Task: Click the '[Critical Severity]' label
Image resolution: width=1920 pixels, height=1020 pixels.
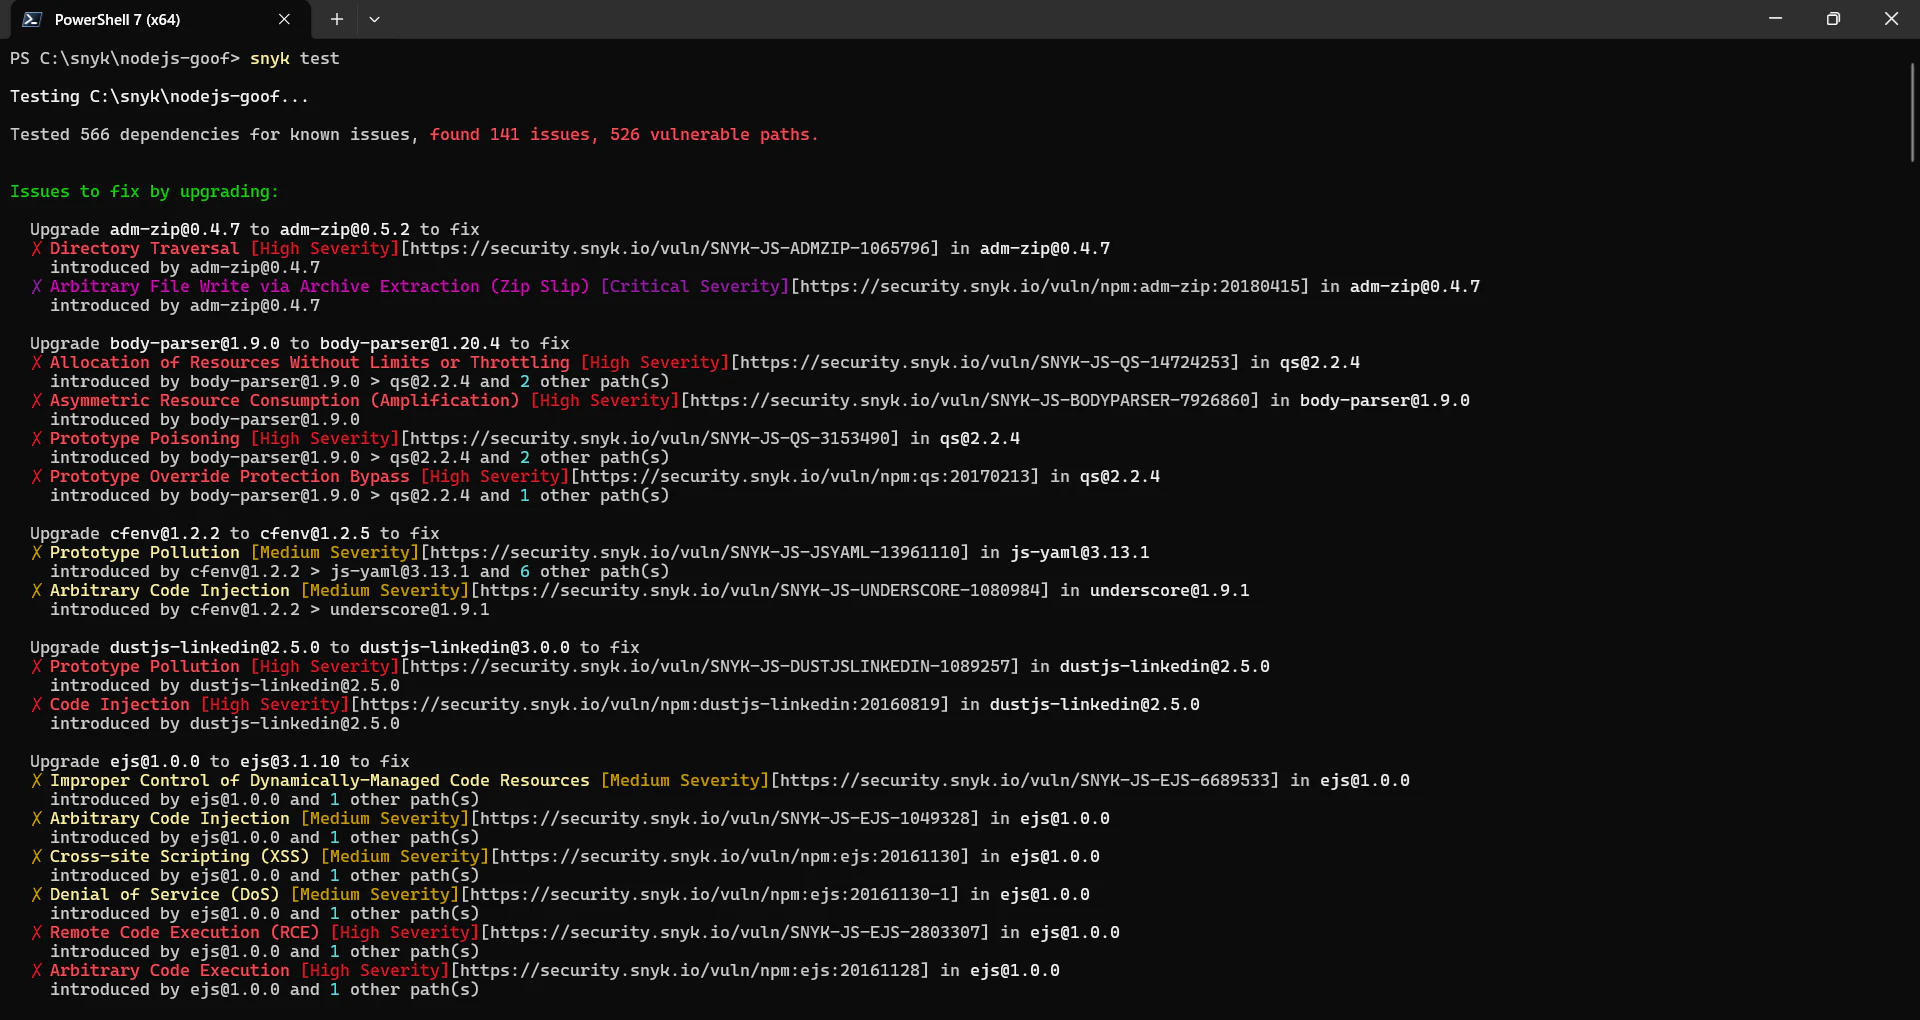Action: click(695, 286)
